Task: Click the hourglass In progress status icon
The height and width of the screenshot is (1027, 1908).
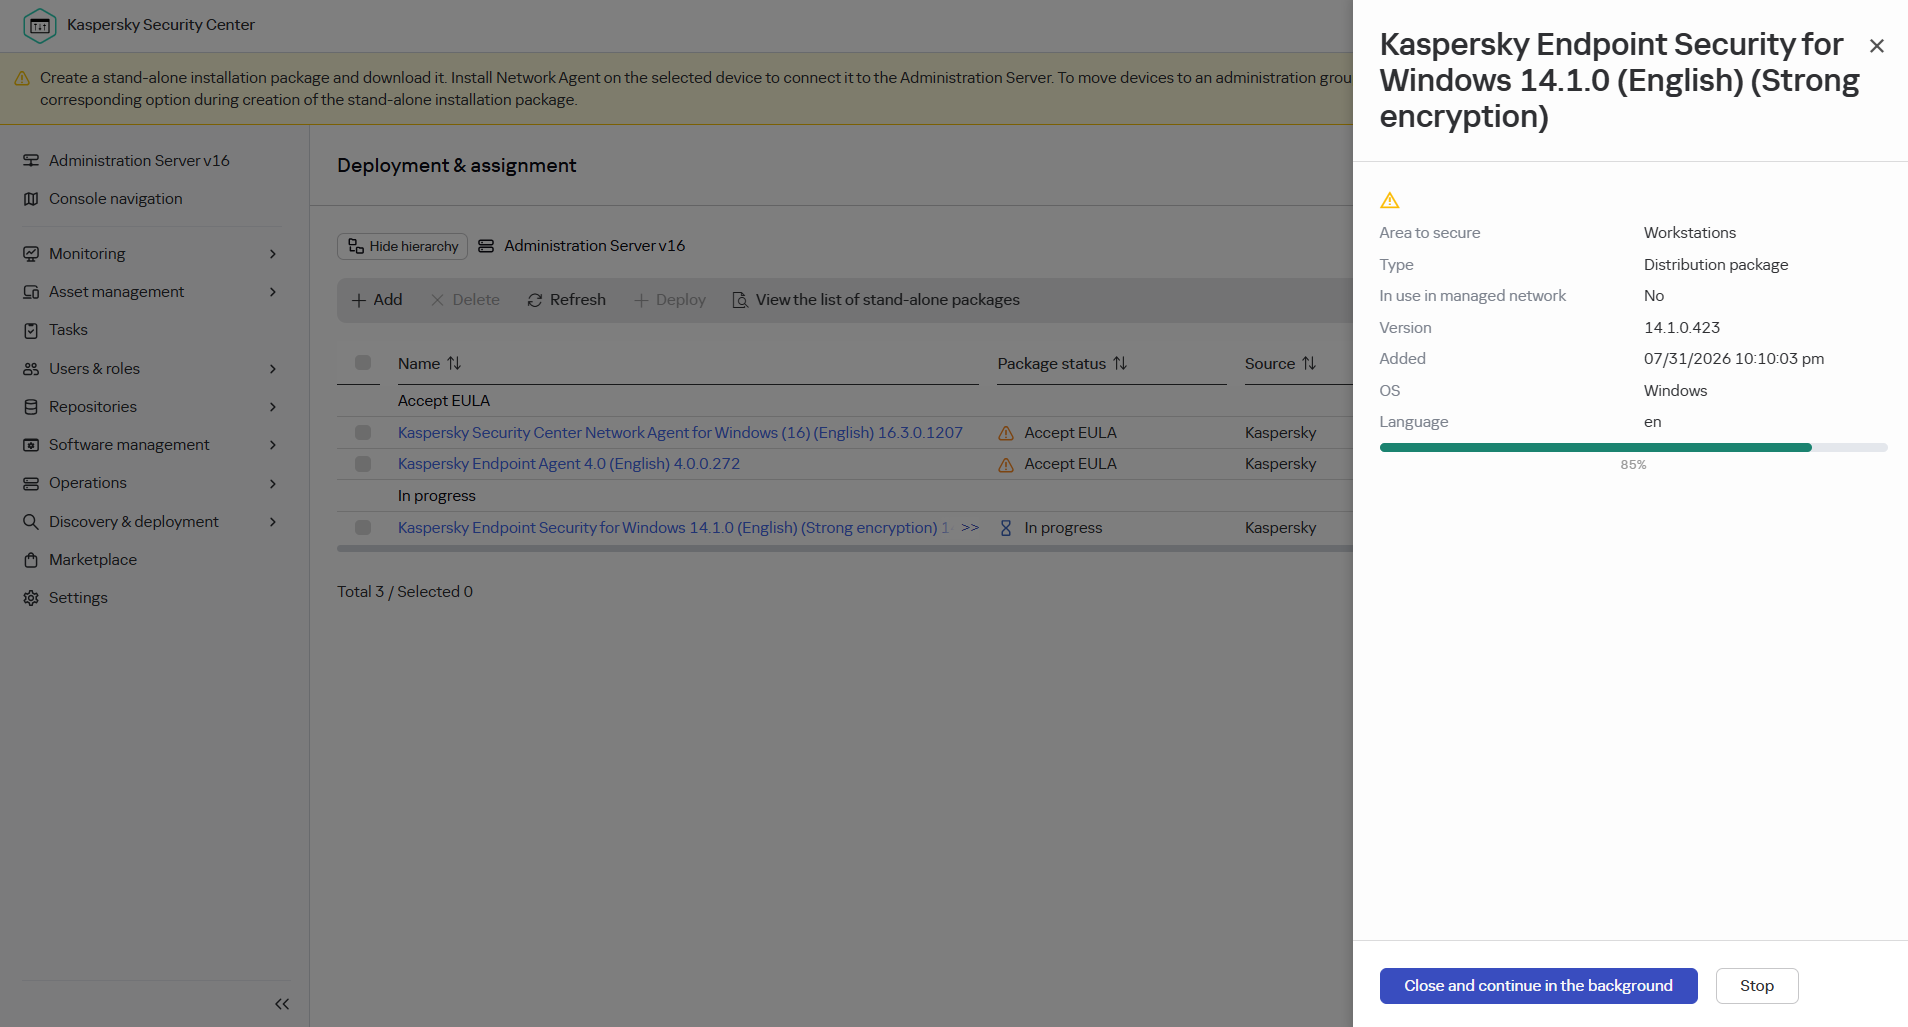Action: click(x=1006, y=528)
